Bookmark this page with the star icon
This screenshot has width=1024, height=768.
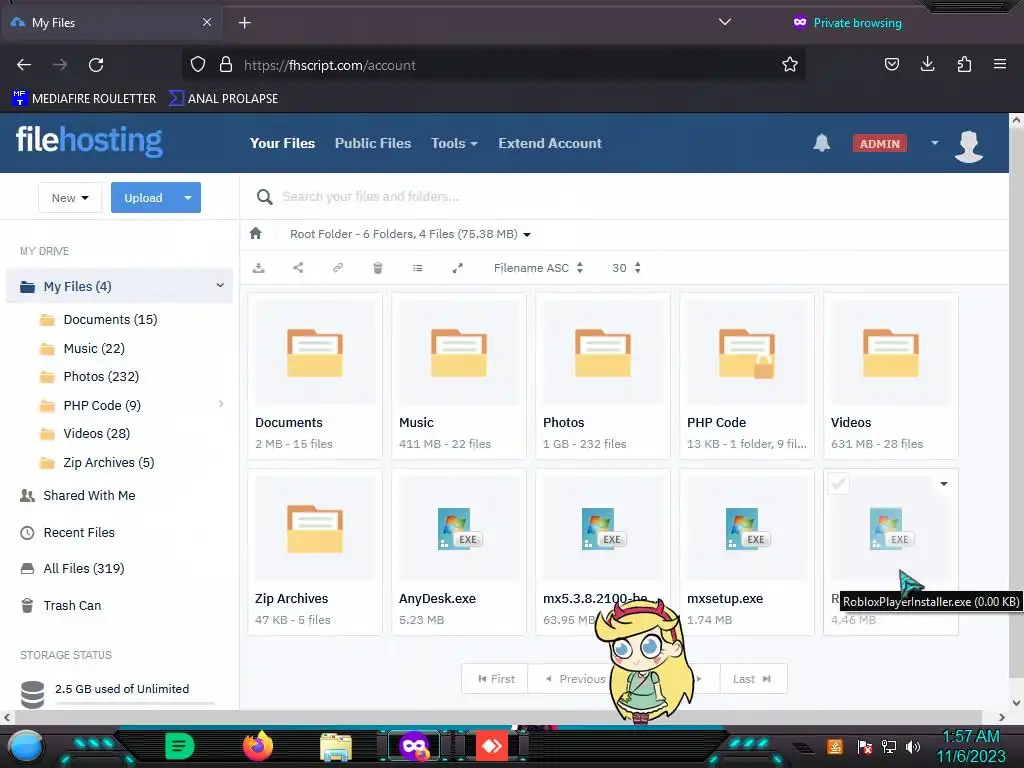point(790,65)
